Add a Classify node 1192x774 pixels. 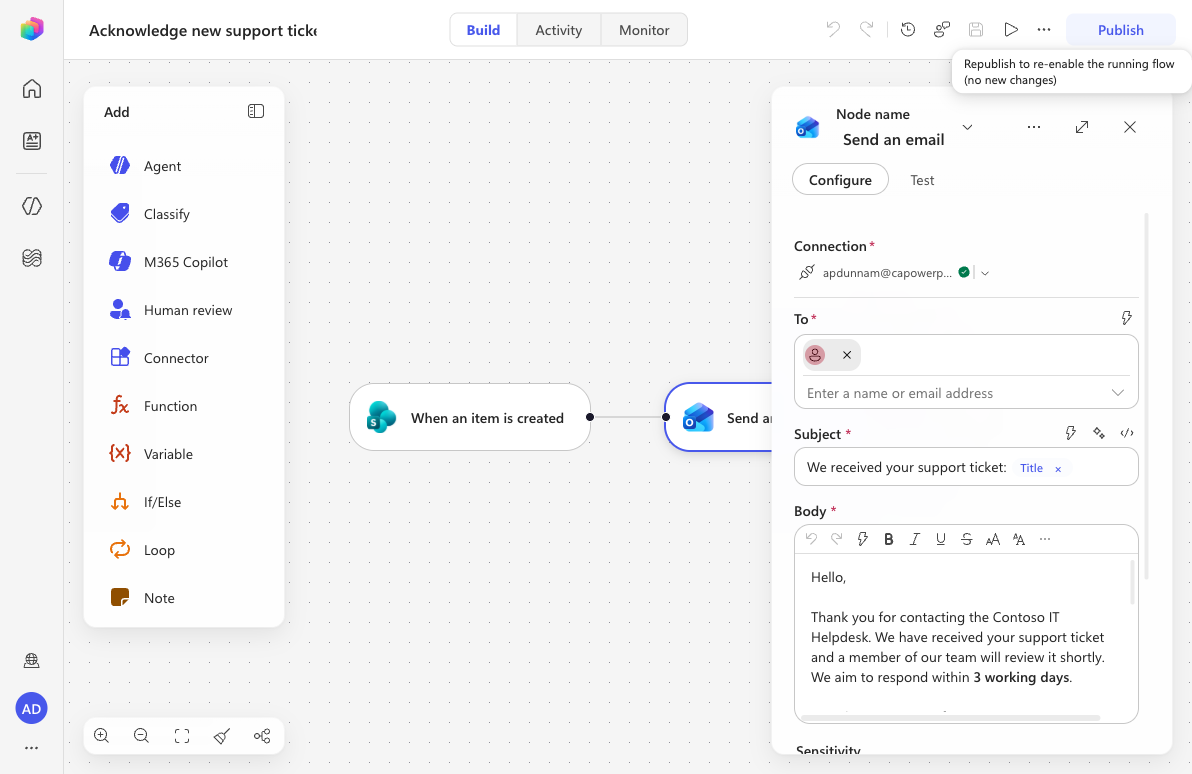click(x=184, y=214)
